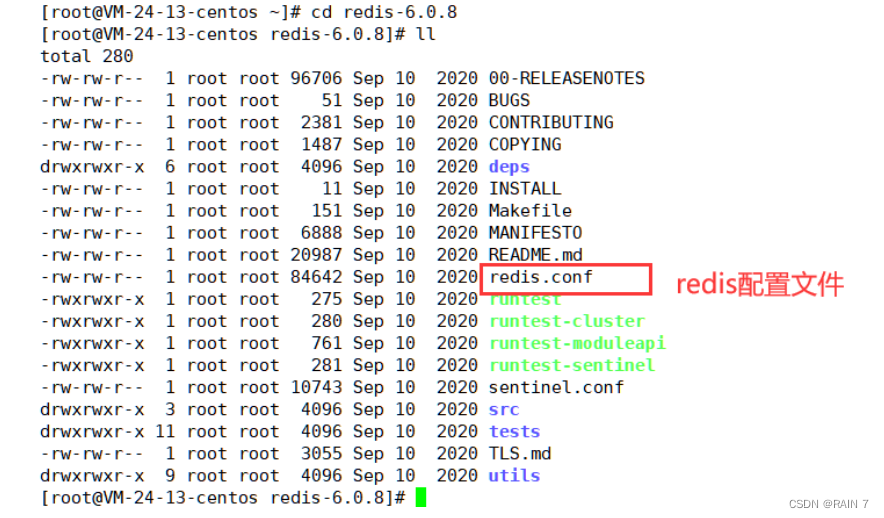Viewport: 884px width, 518px height.
Task: Click the CONTRIBUTING file name
Action: (551, 122)
